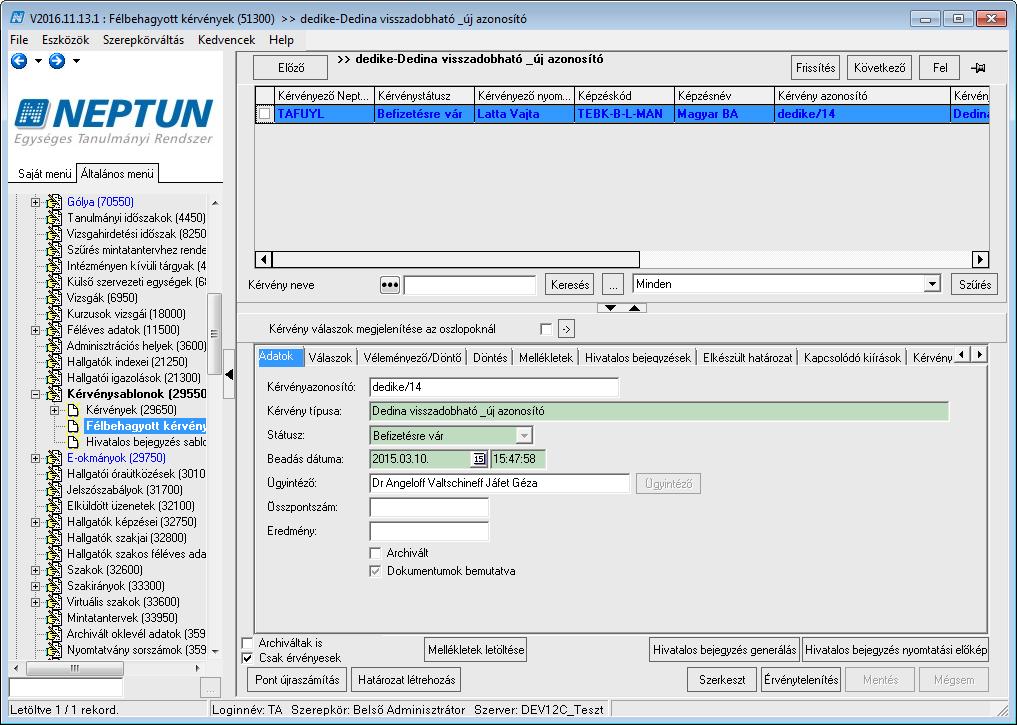The image size is (1017, 725).
Task: Enable Kérvény válaszok megjelenítése az oszlopoknál
Action: click(546, 329)
